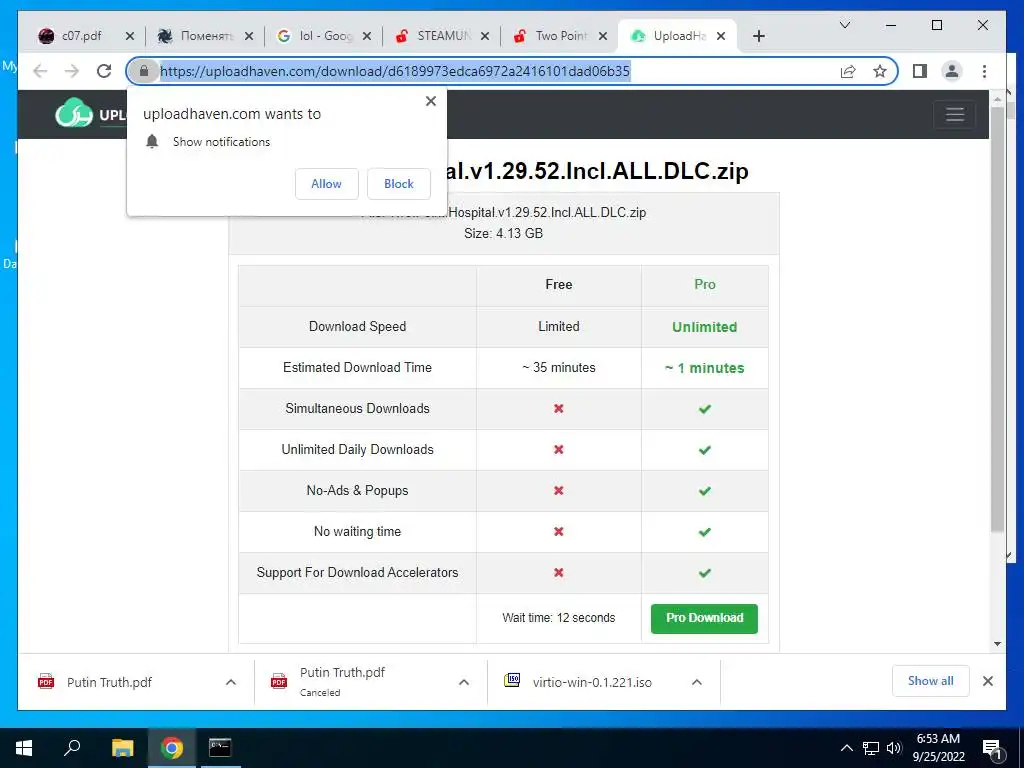
Task: Click Show all downloads
Action: 931,681
